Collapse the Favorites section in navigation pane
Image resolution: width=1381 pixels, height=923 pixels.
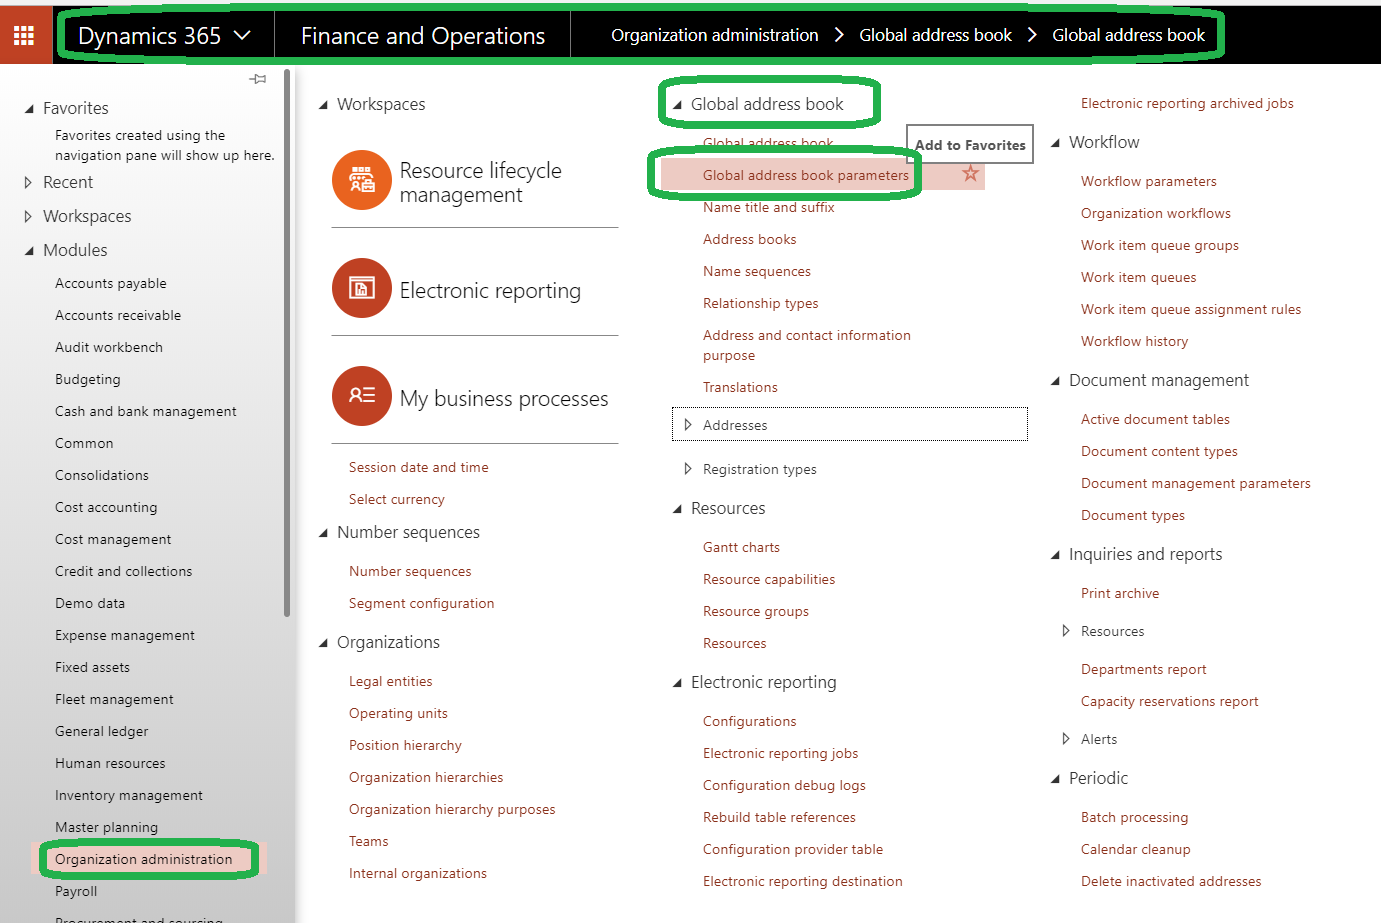[x=29, y=108]
